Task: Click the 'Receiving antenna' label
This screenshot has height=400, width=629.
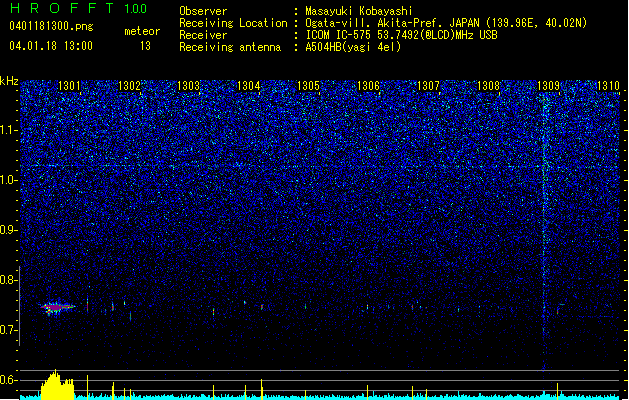Action: 230,47
